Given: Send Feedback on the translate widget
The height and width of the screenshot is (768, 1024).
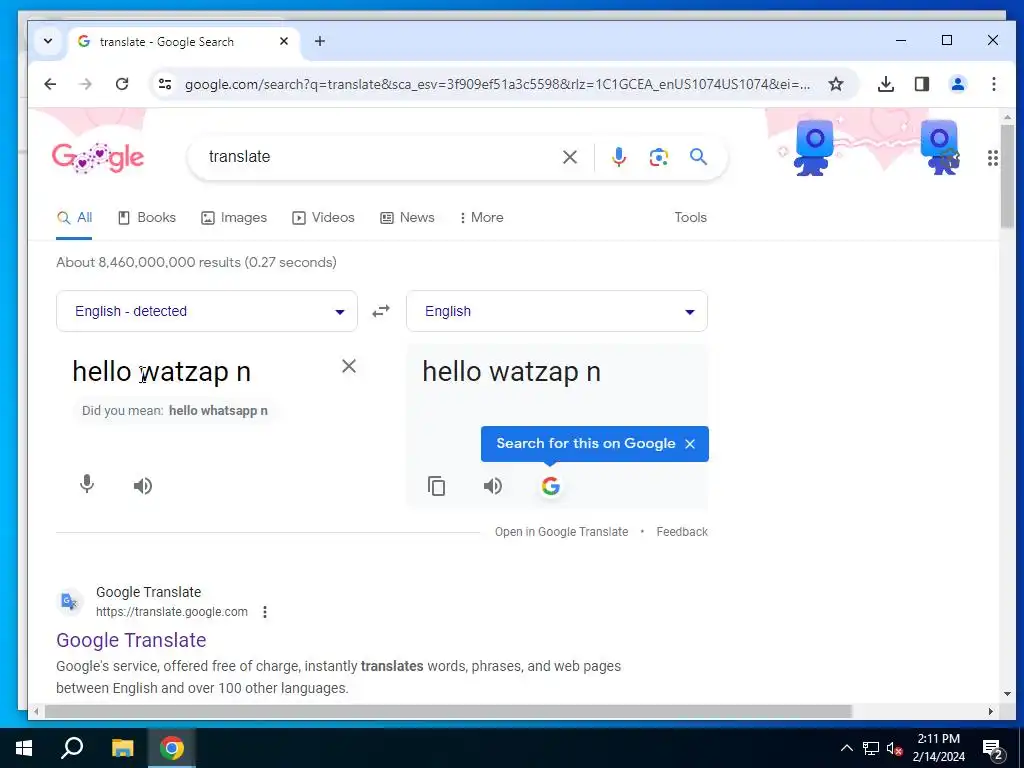Looking at the screenshot, I should (682, 532).
